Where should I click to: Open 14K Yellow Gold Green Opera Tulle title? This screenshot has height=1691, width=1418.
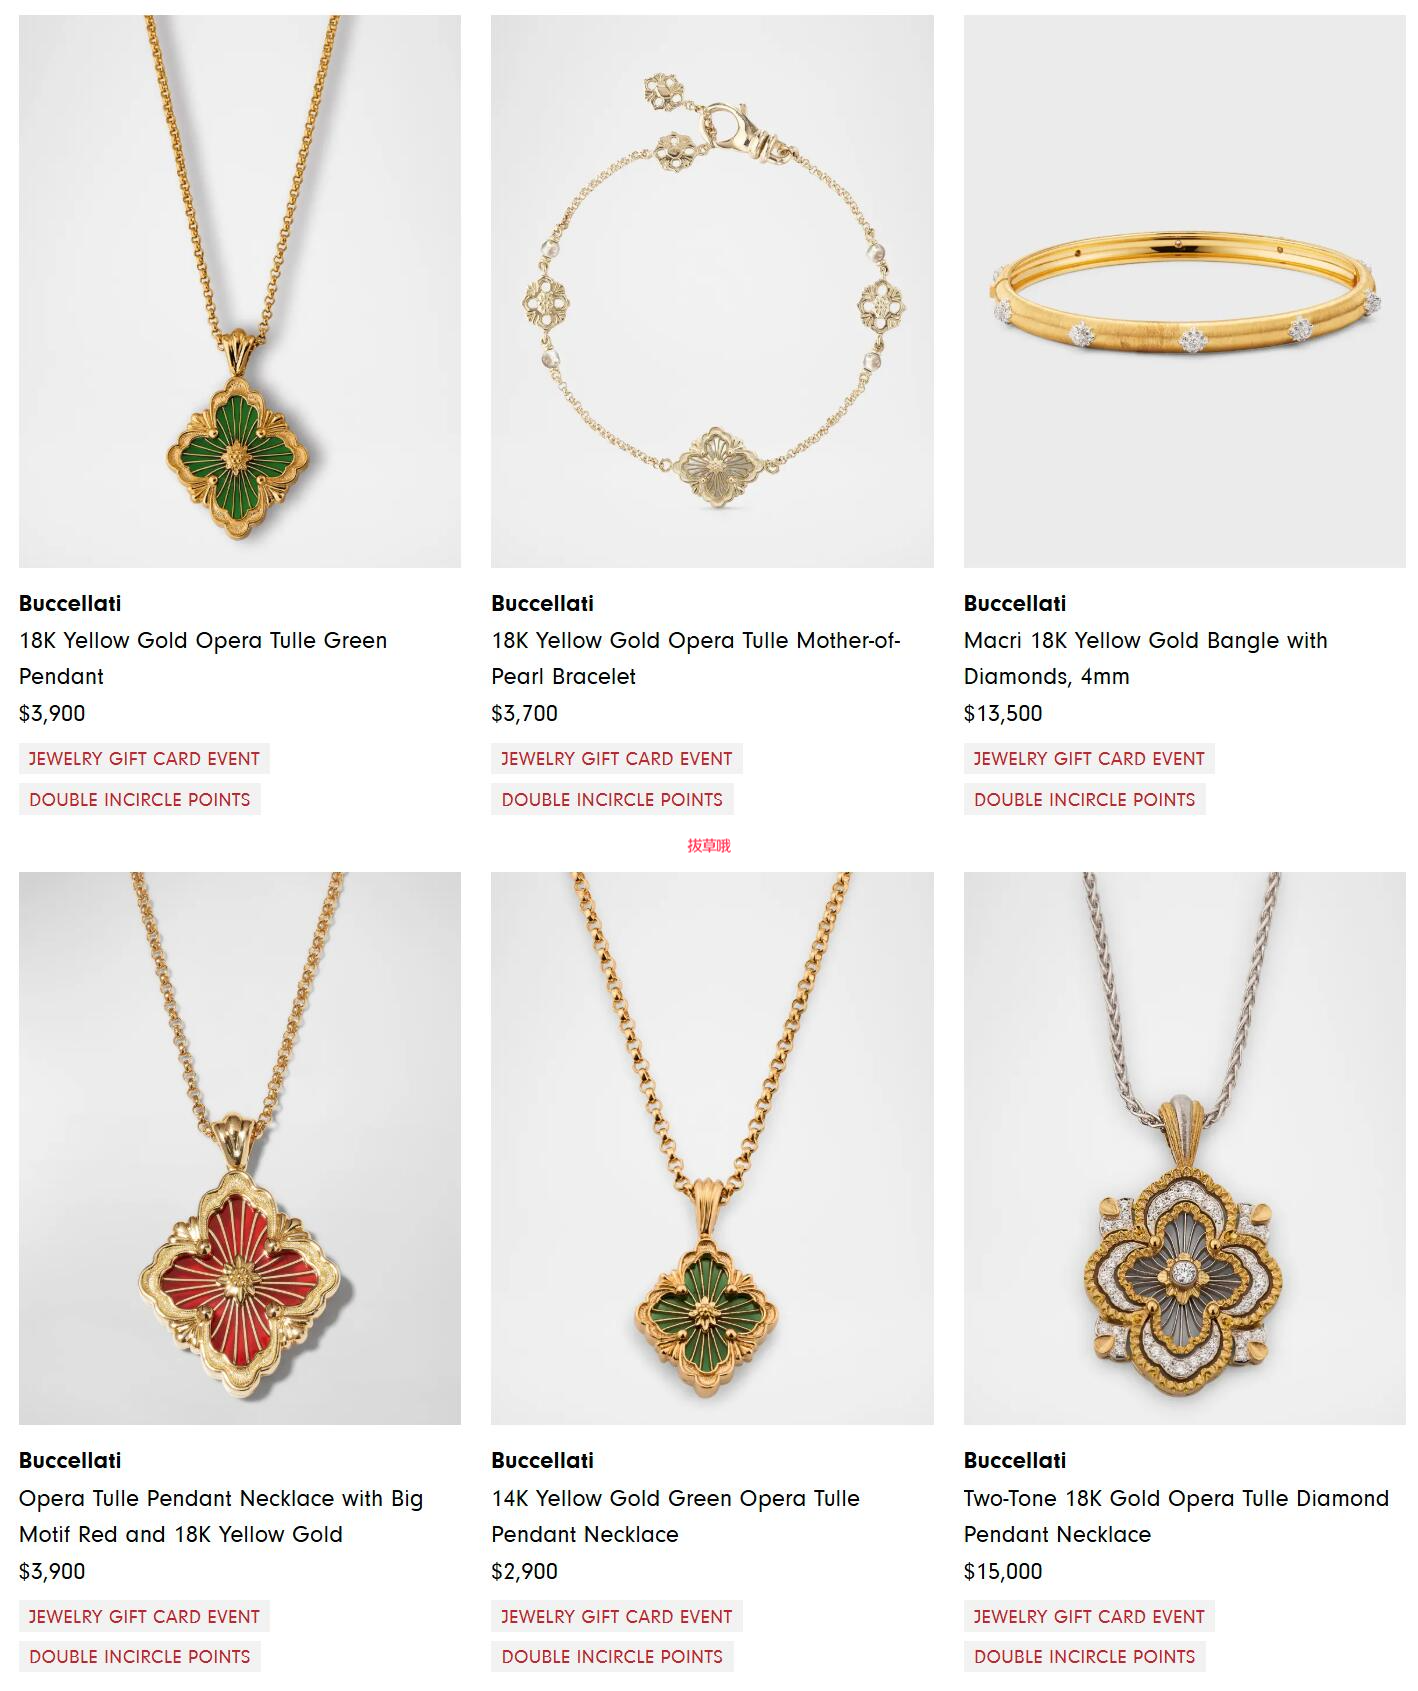(x=676, y=1516)
